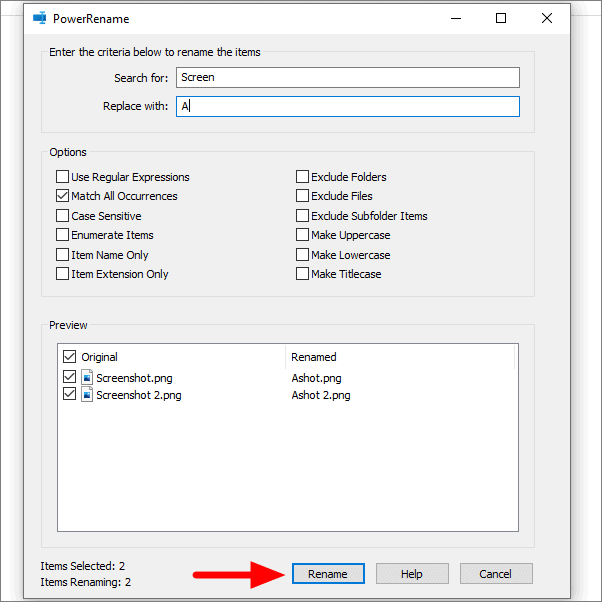Turn on Make Uppercase
The width and height of the screenshot is (602, 602).
[x=302, y=235]
